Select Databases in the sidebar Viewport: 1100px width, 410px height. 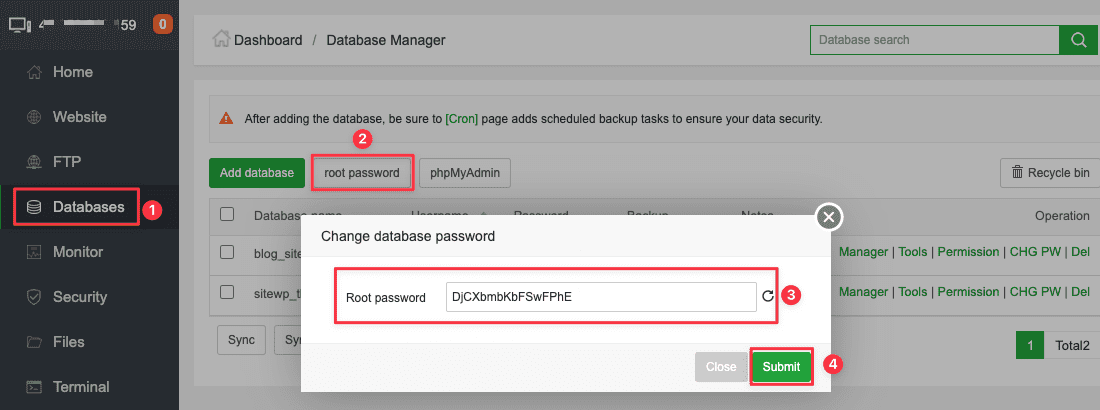pyautogui.click(x=89, y=207)
